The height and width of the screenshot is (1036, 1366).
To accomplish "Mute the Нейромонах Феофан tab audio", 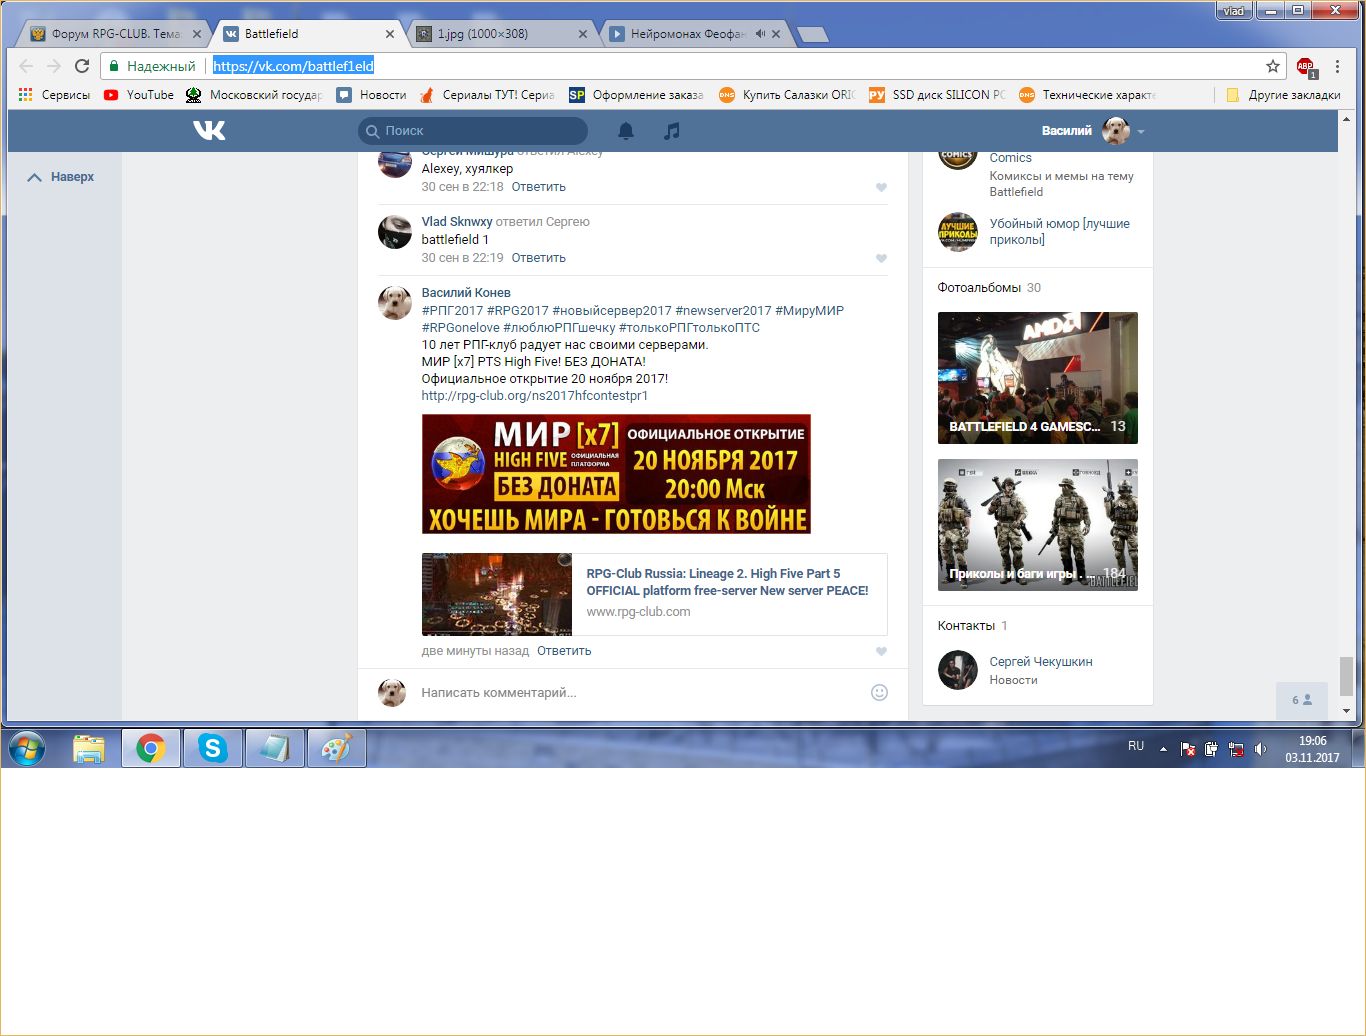I will [761, 34].
